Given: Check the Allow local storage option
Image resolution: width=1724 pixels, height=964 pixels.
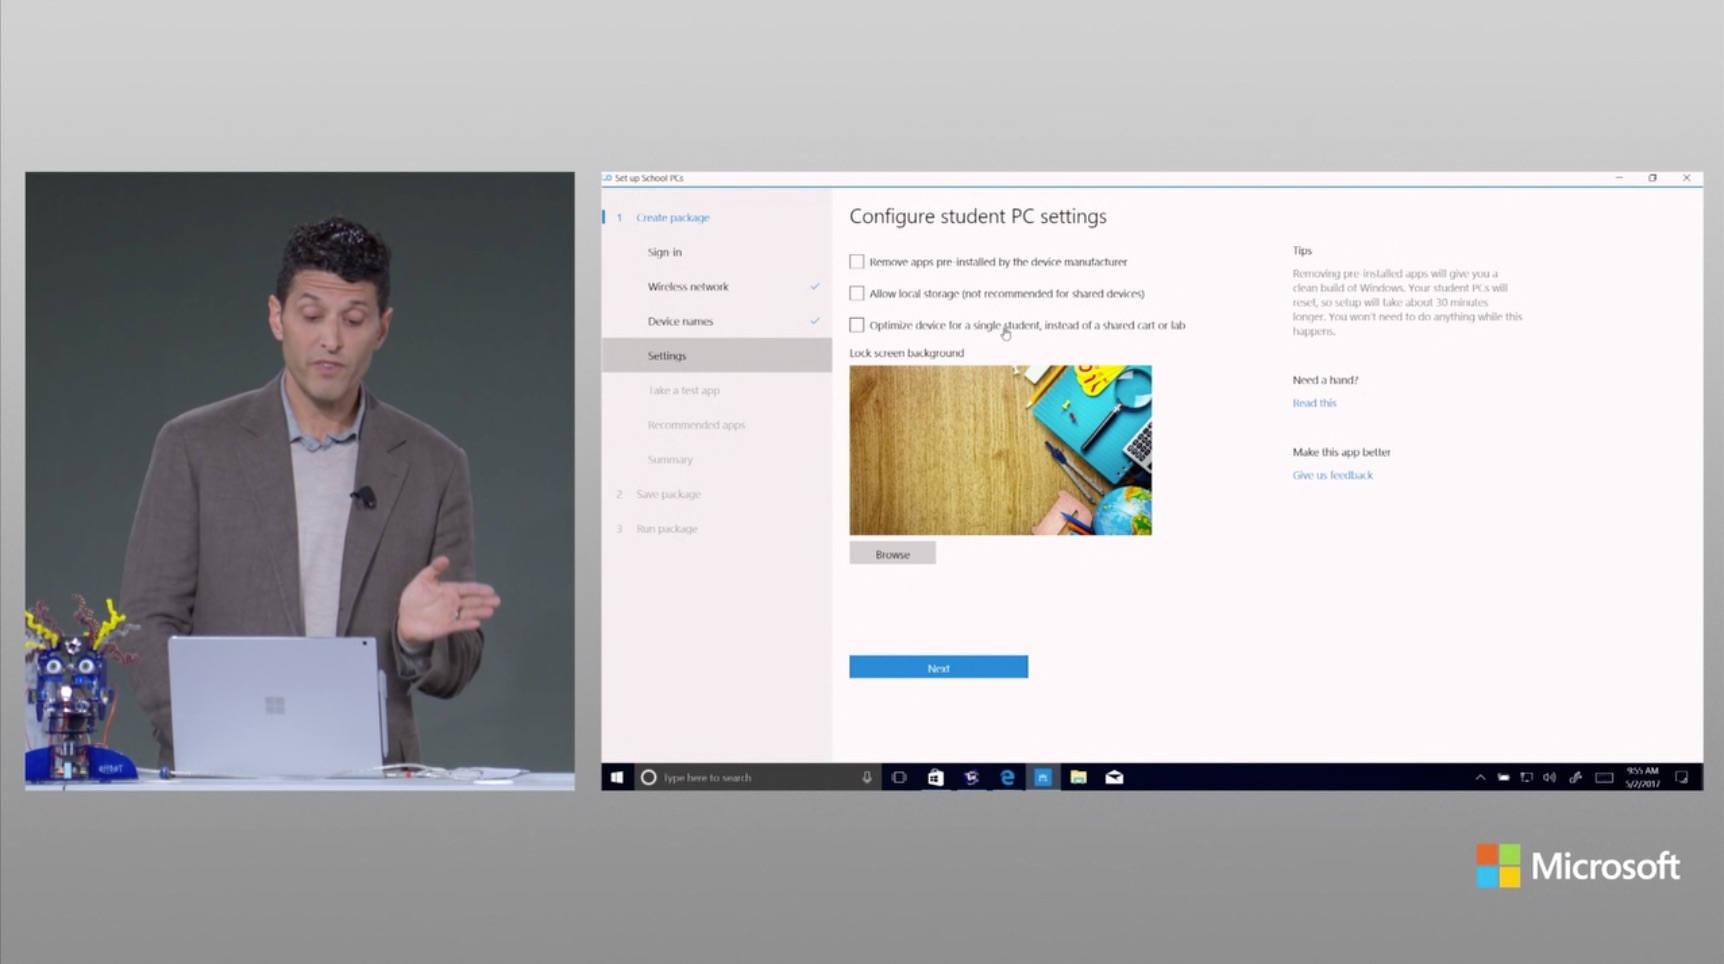Looking at the screenshot, I should click(x=857, y=294).
